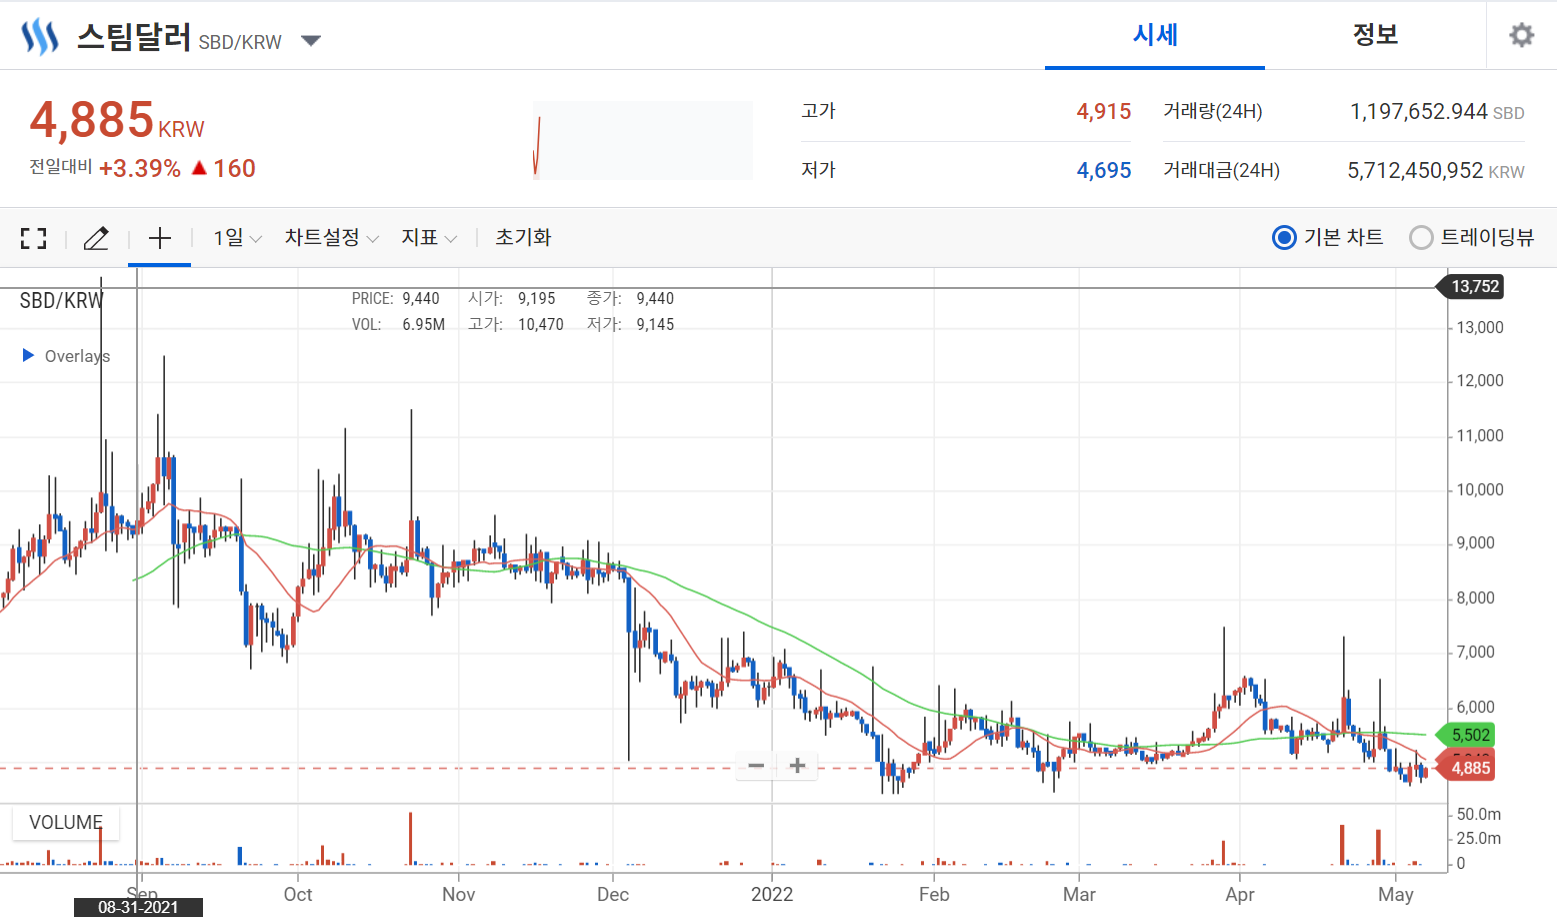The width and height of the screenshot is (1557, 917).
Task: Click the 13,000 price axis label
Action: (1480, 328)
